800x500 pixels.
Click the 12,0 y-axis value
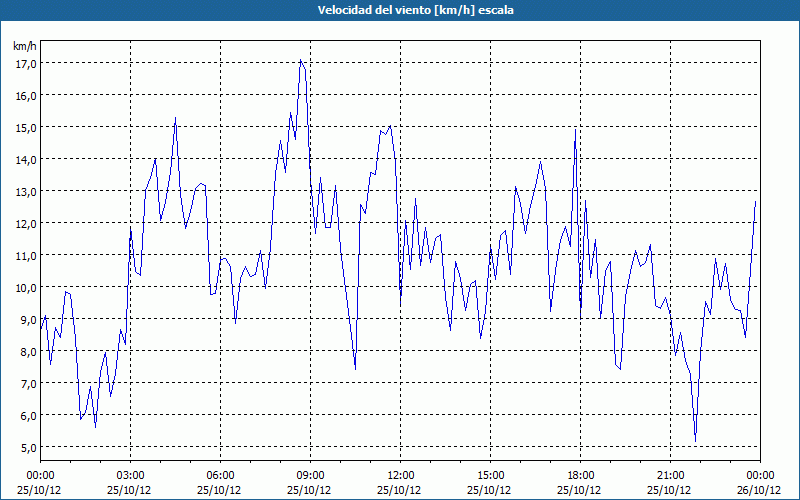[26, 223]
